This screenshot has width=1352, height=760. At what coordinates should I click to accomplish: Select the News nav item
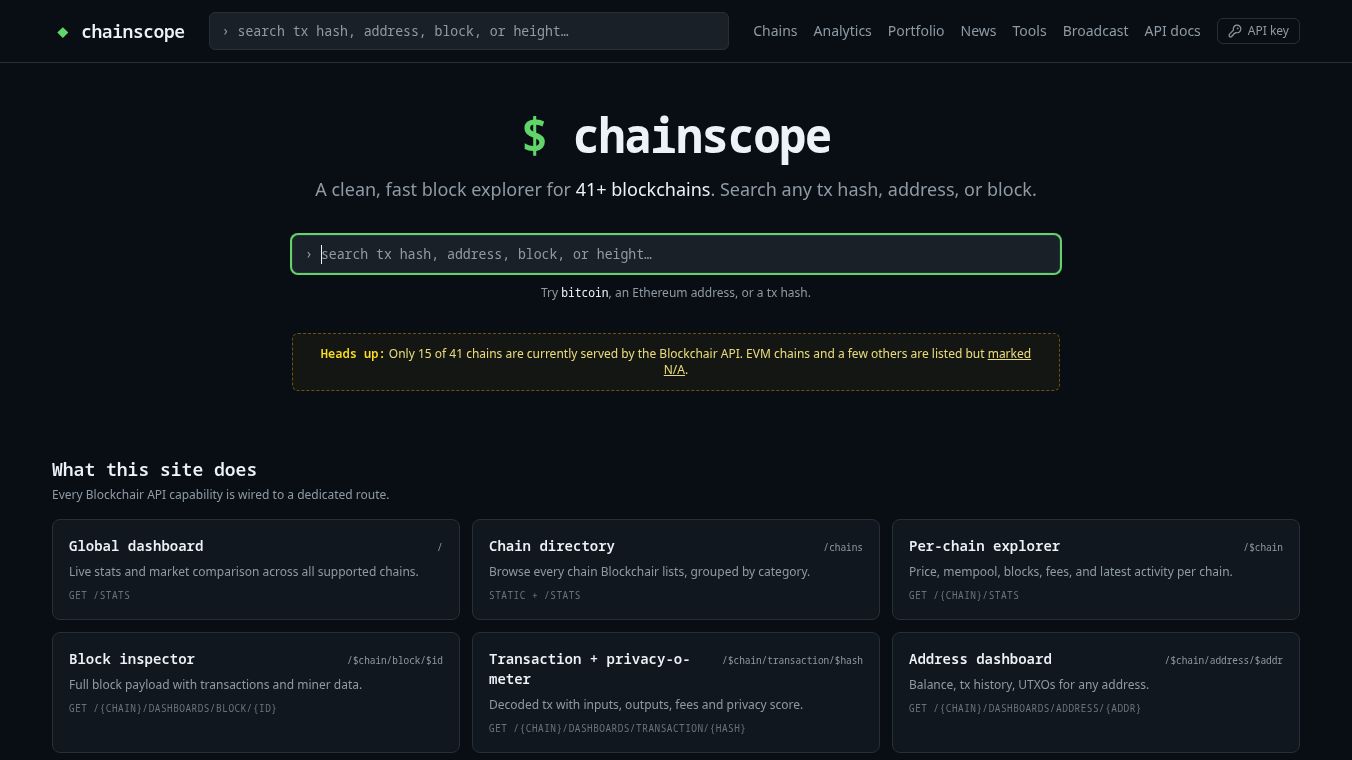tap(978, 31)
